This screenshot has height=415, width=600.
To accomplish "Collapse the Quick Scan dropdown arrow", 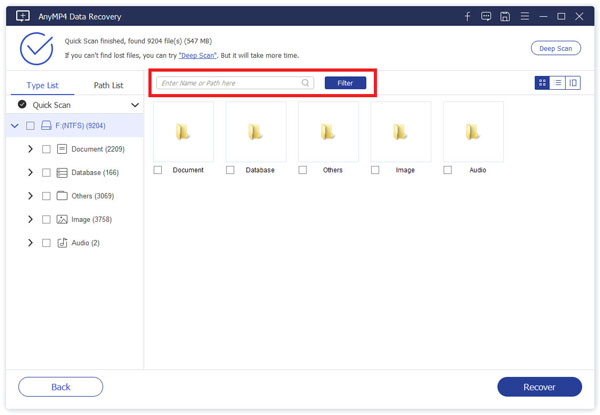I will click(135, 104).
